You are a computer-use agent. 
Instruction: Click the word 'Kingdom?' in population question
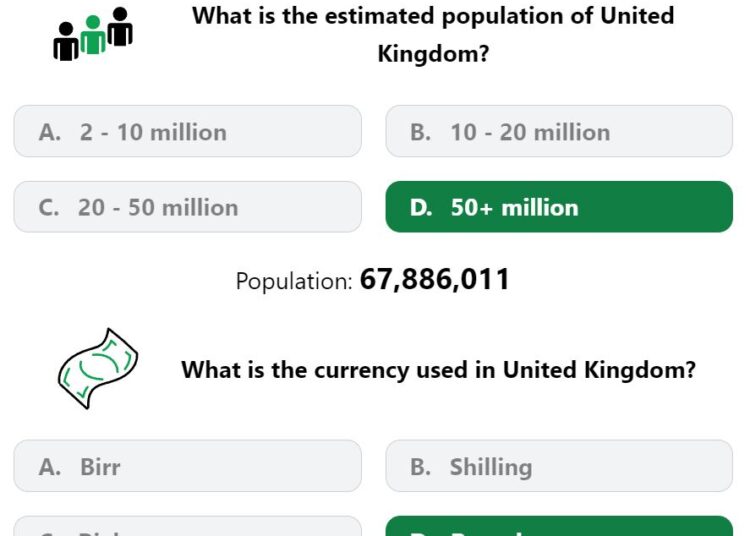pos(433,54)
